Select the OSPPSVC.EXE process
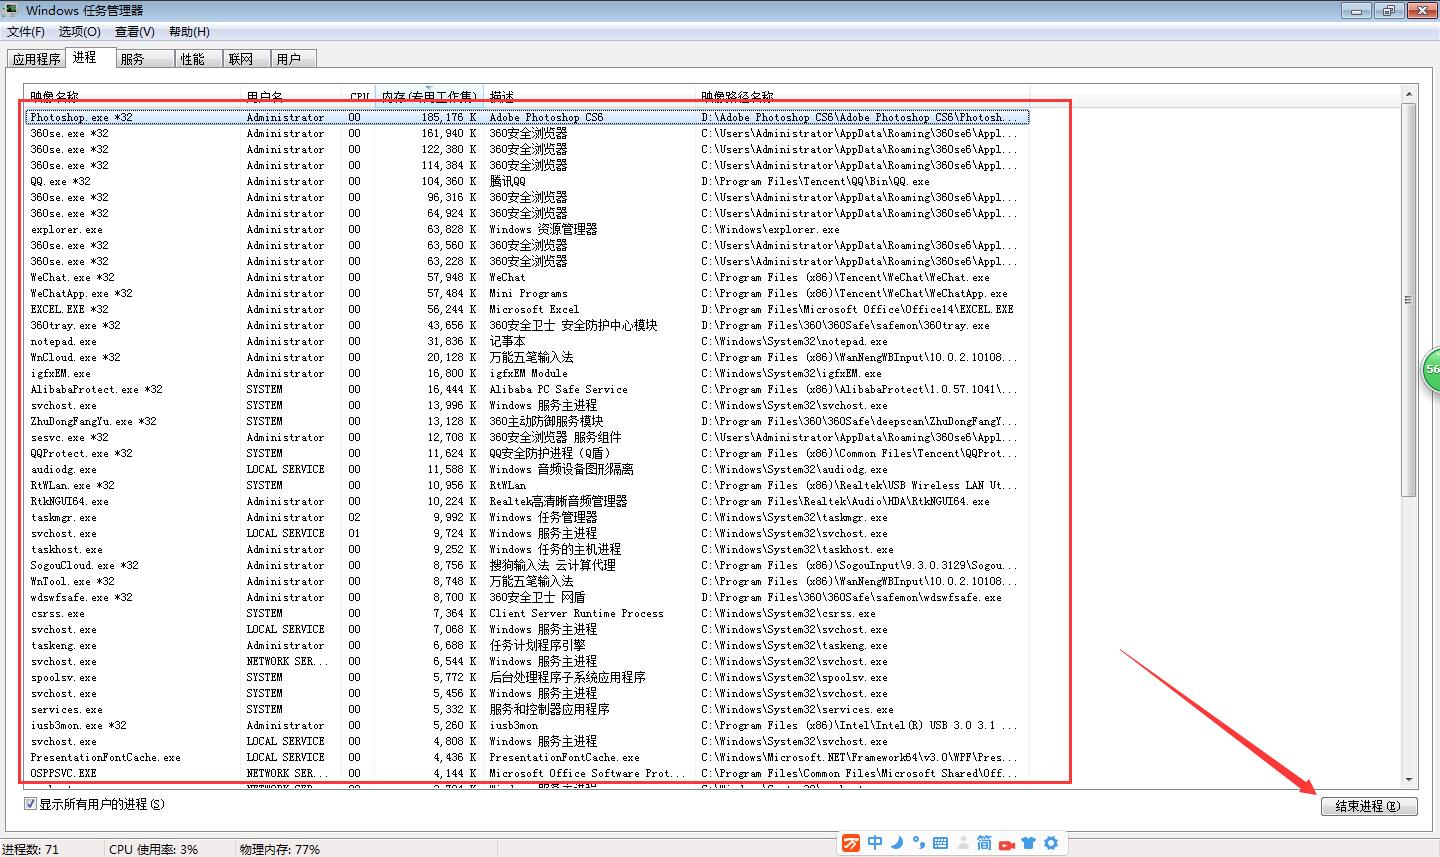Viewport: 1440px width, 857px height. [526, 773]
